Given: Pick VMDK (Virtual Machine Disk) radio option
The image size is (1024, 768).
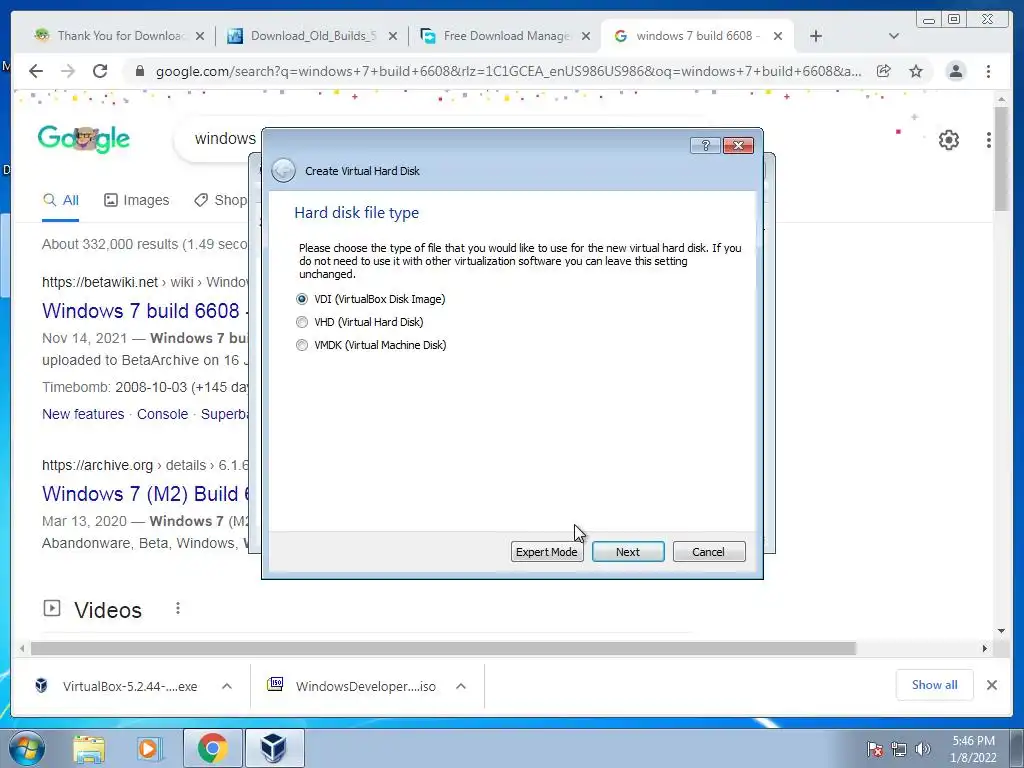Looking at the screenshot, I should point(371,345).
